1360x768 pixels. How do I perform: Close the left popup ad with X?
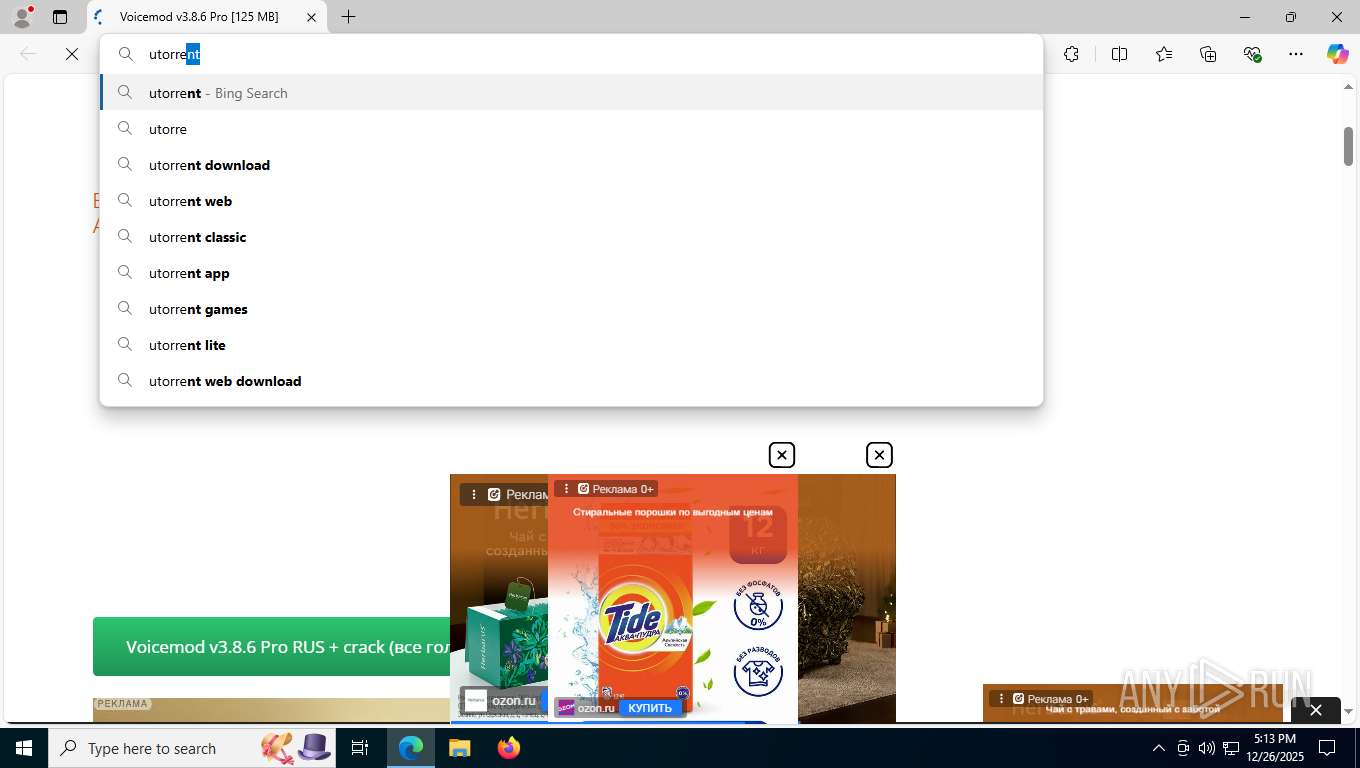click(x=782, y=455)
